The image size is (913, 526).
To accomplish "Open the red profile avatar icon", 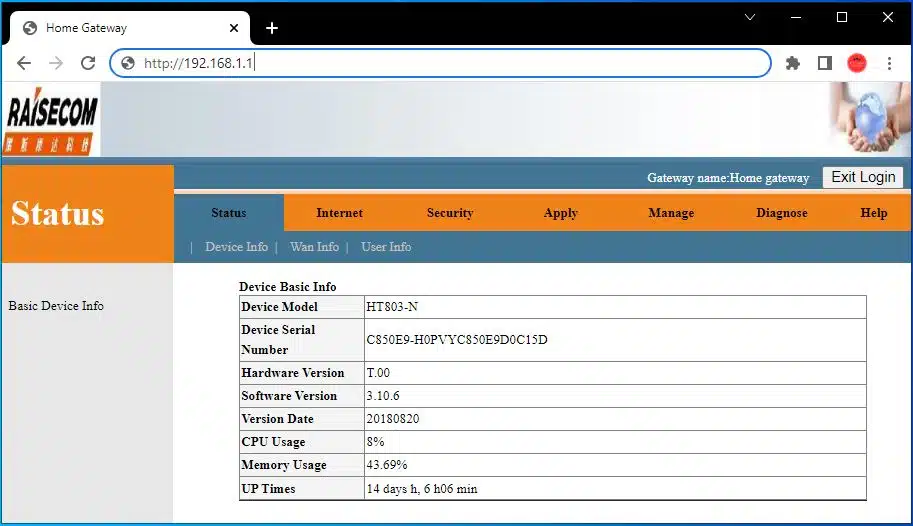I will point(857,63).
